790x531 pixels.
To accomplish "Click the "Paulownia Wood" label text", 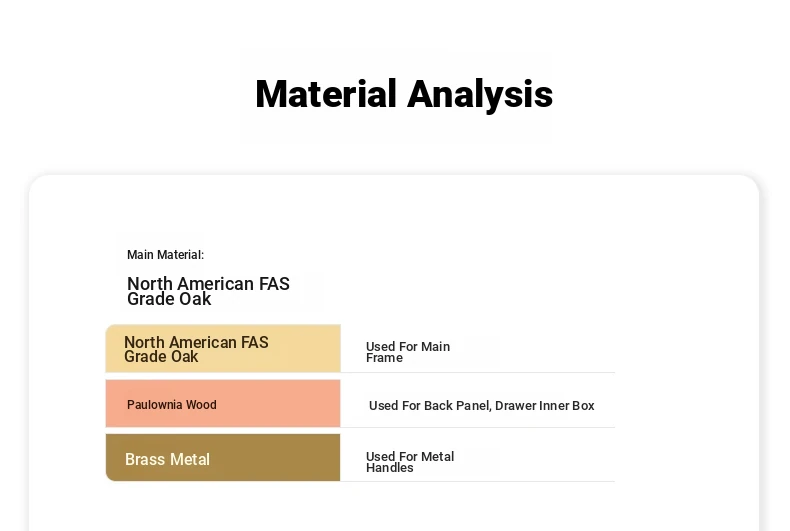I will (x=172, y=405).
